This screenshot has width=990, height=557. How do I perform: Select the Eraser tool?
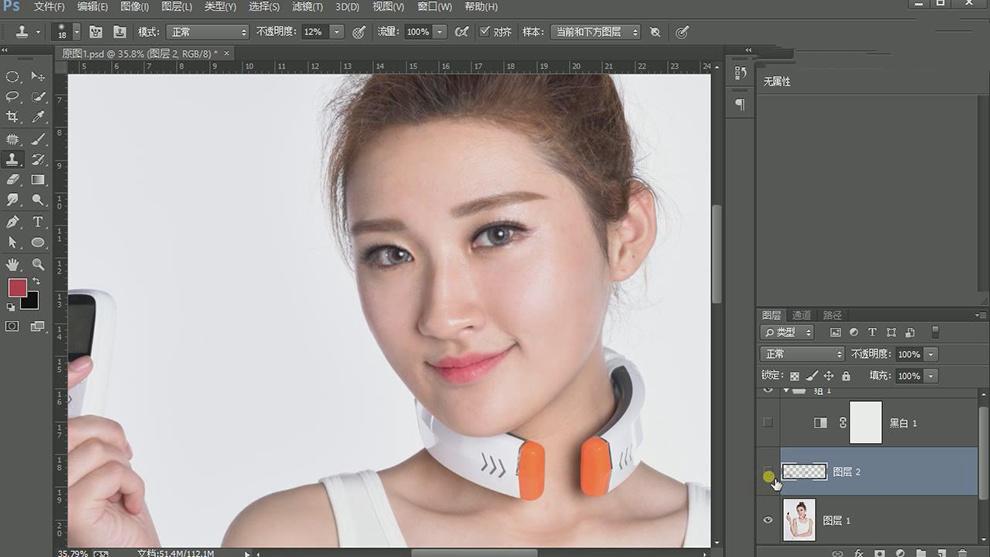click(13, 180)
